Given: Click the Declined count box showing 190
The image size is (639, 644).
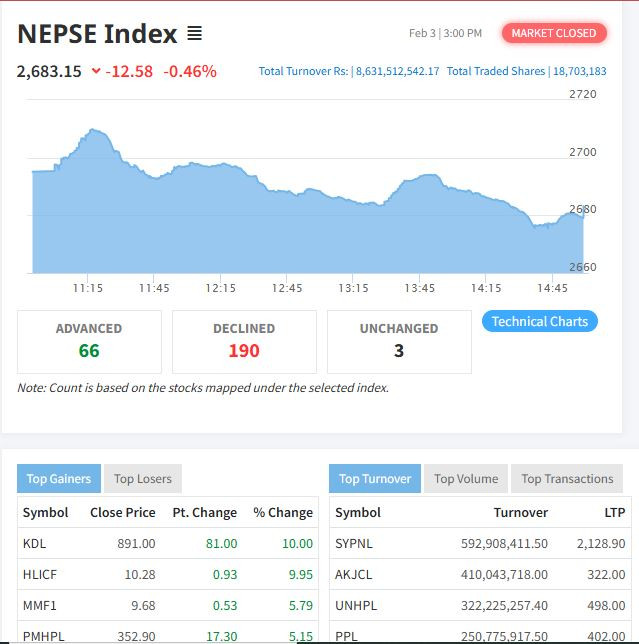Looking at the screenshot, I should [244, 341].
